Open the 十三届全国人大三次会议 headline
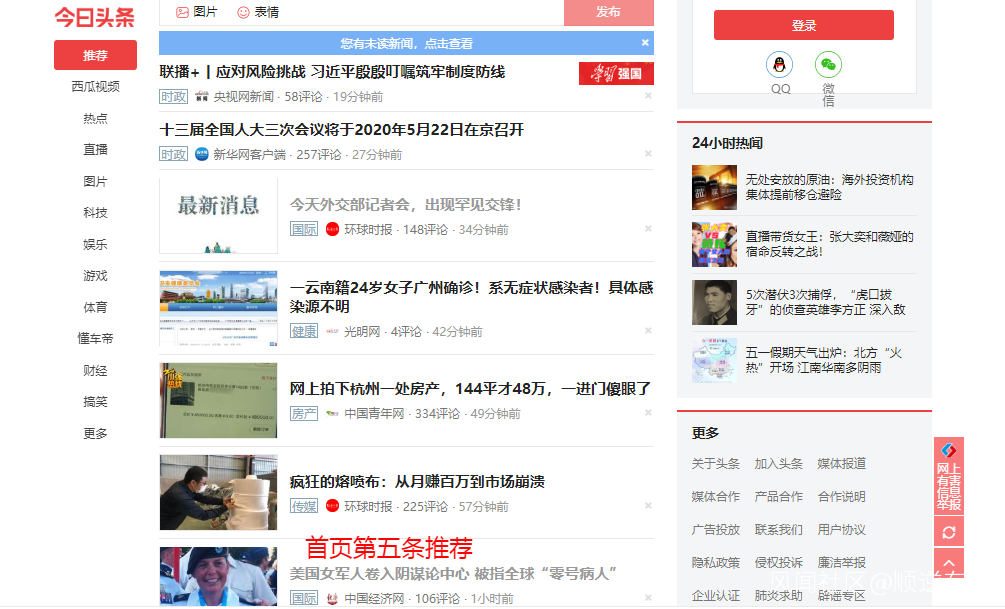The image size is (1005, 609). point(342,130)
